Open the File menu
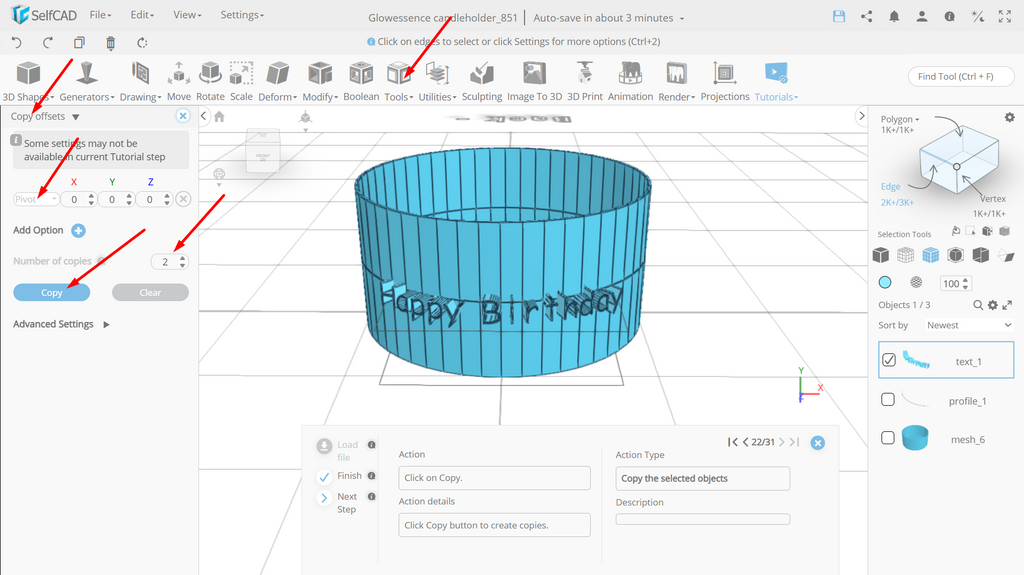Viewport: 1024px width, 575px height. (100, 14)
